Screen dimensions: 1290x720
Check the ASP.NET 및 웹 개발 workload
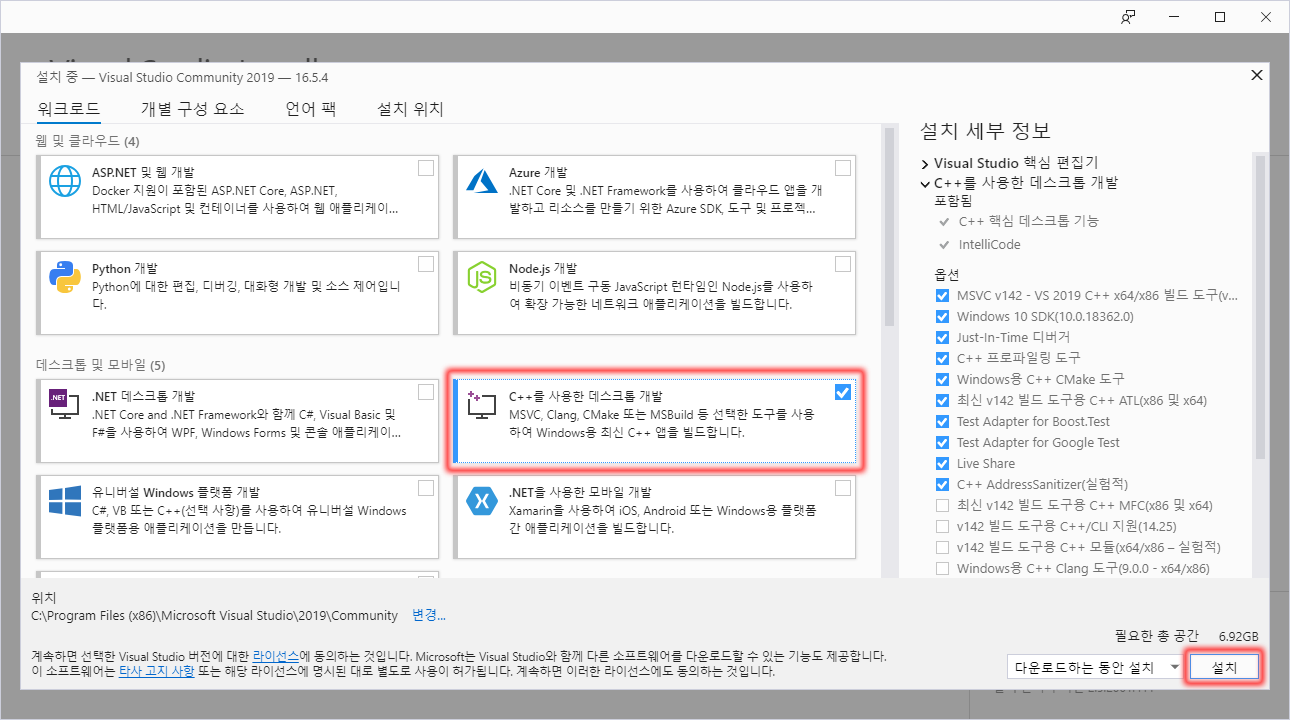(x=426, y=168)
